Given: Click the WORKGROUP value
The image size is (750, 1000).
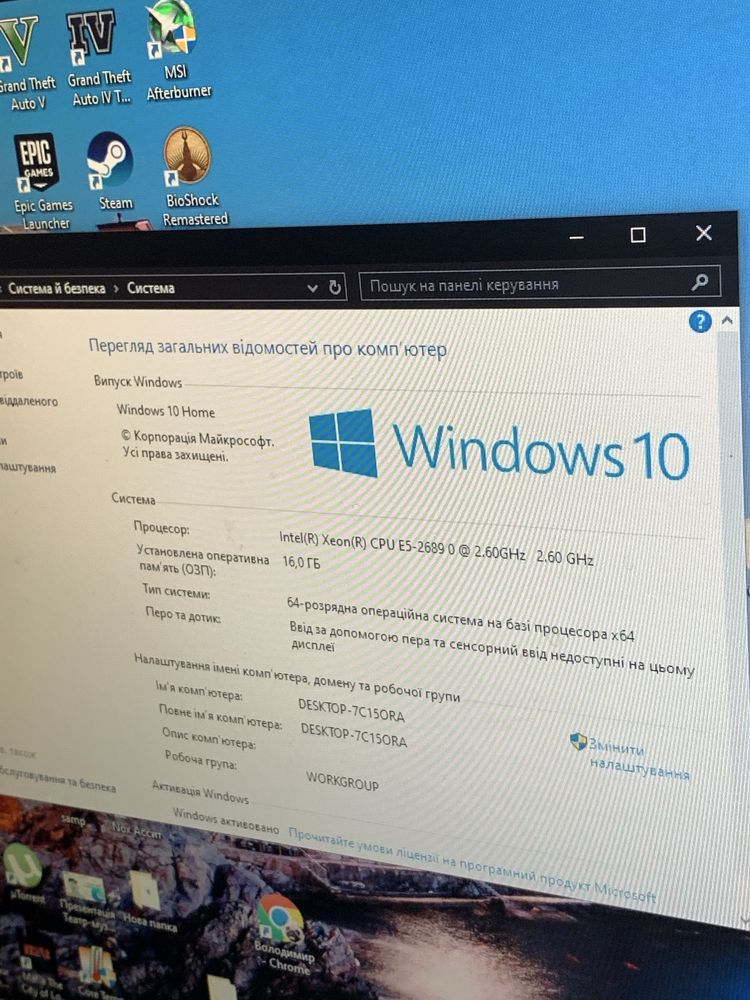Looking at the screenshot, I should click(342, 781).
